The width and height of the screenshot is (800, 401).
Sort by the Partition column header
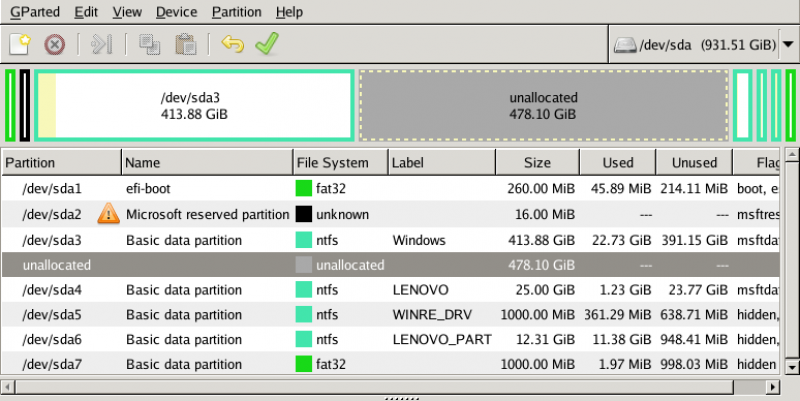pos(61,163)
